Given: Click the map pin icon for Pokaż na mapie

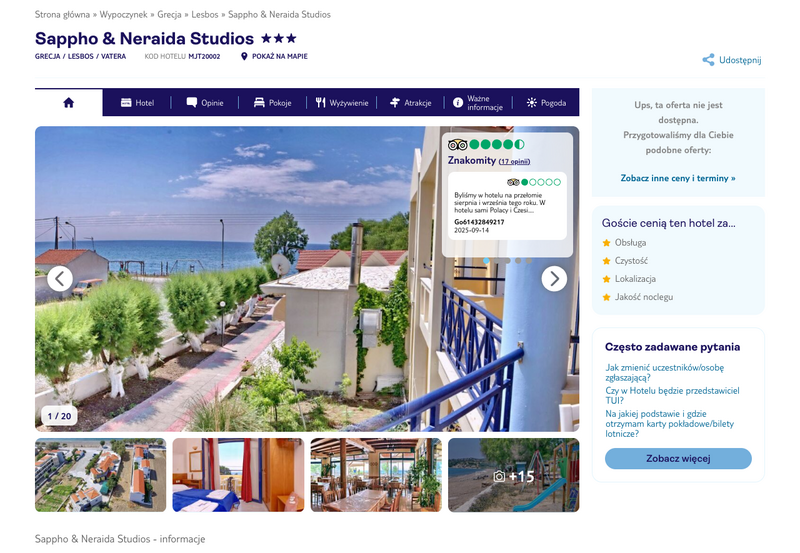Looking at the screenshot, I should 244,56.
